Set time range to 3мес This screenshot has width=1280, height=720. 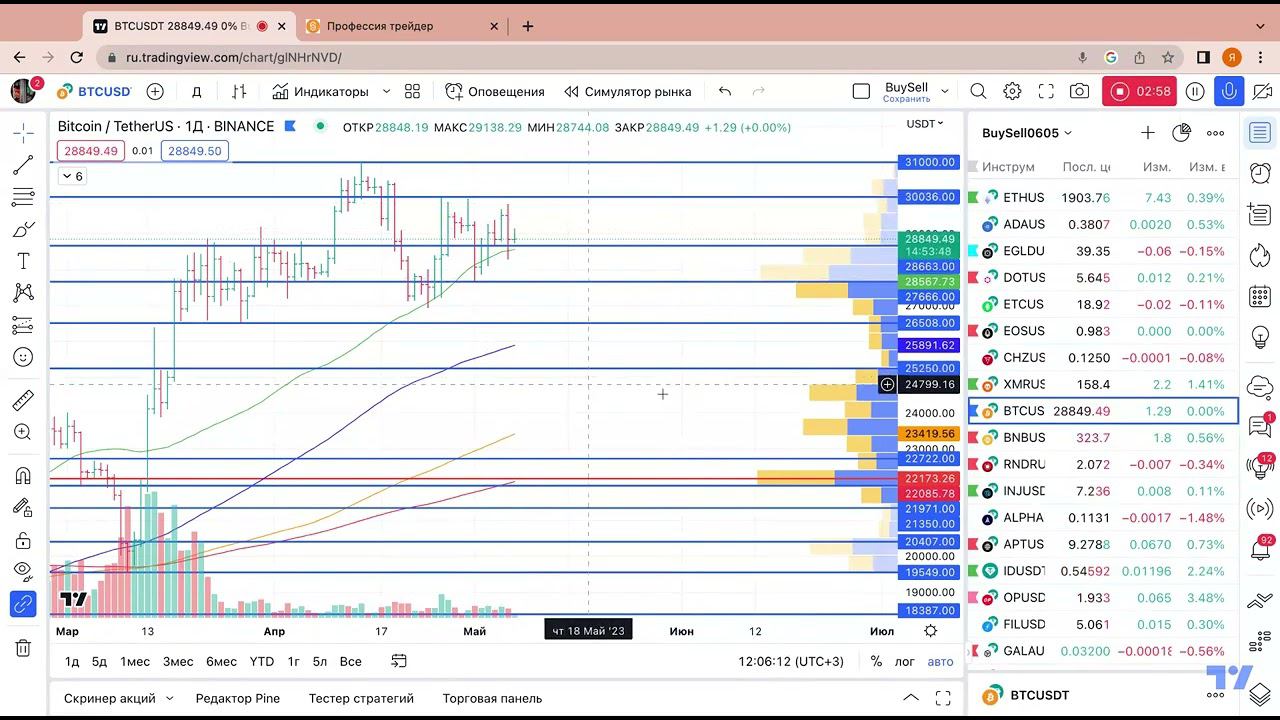click(x=178, y=661)
